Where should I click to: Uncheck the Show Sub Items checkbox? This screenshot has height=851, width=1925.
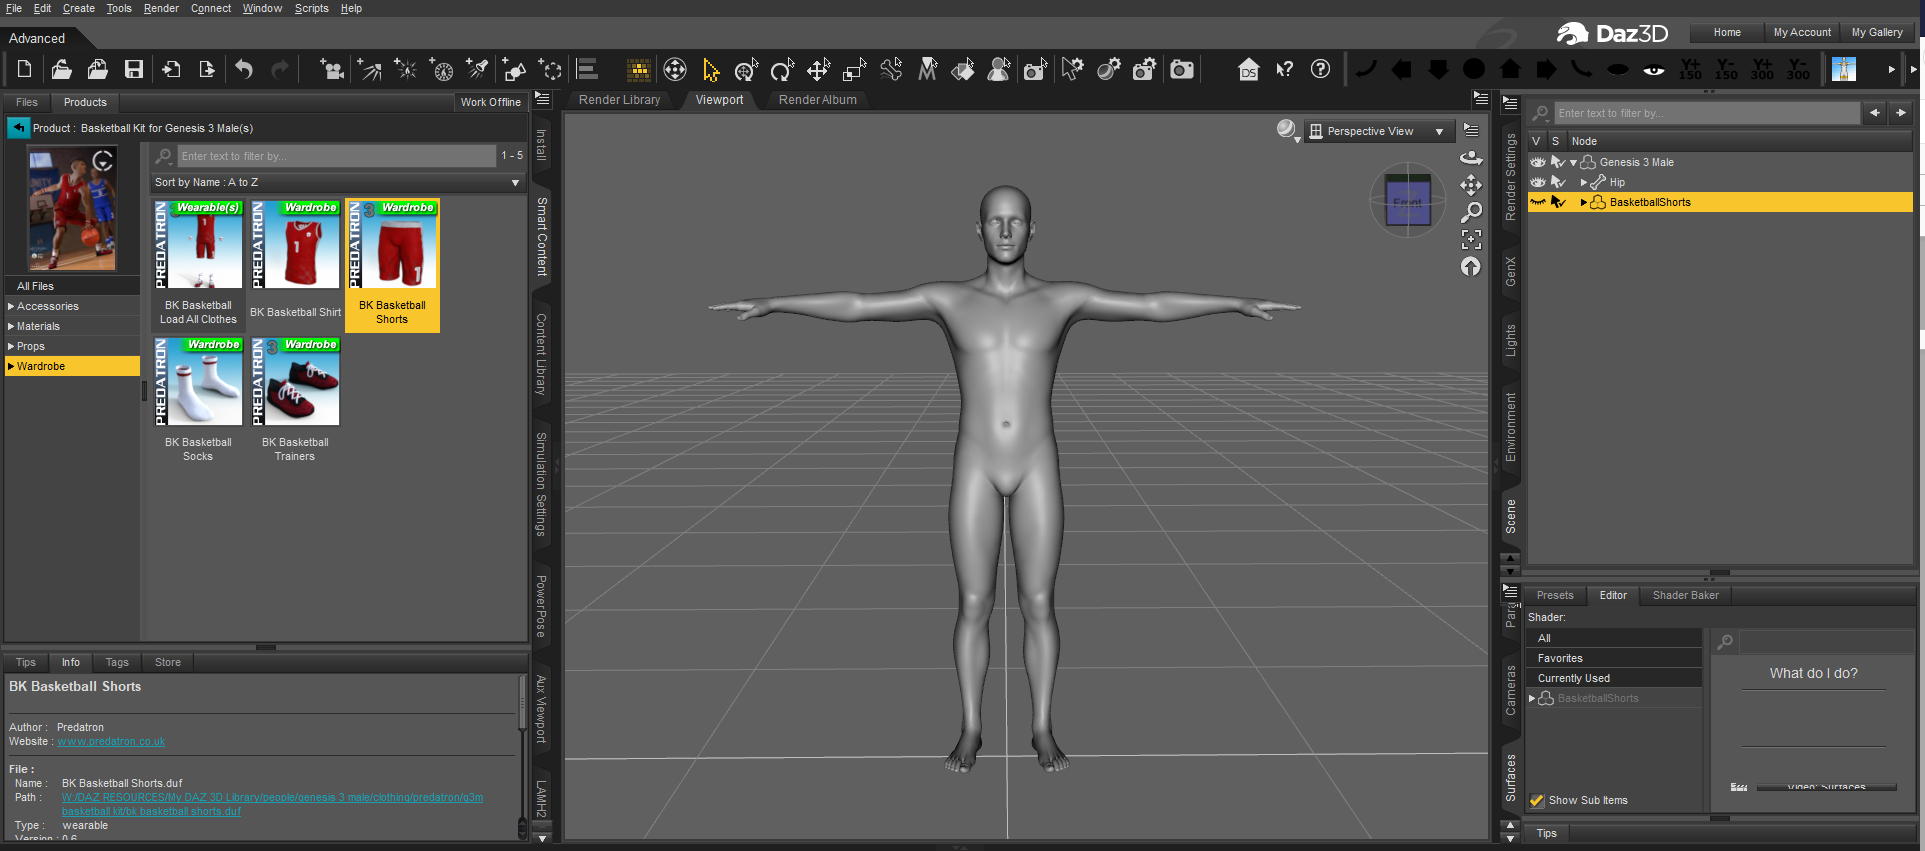click(1537, 800)
